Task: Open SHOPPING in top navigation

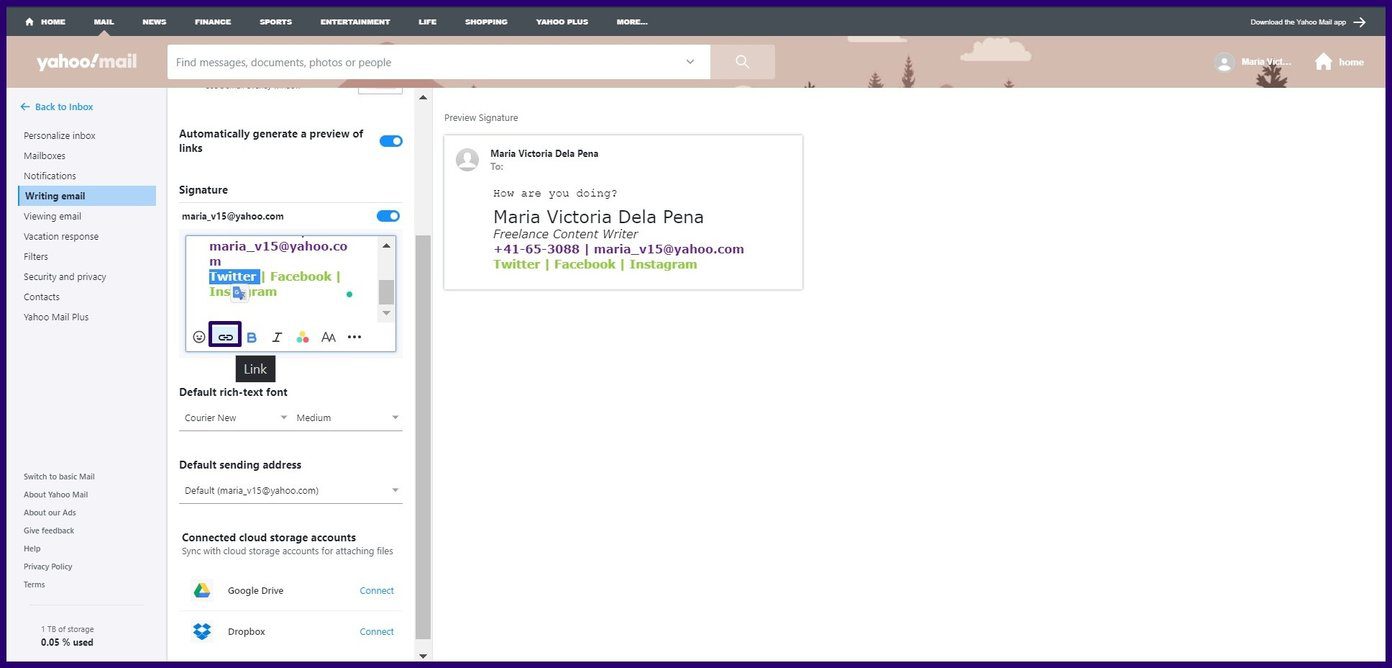Action: pyautogui.click(x=486, y=22)
